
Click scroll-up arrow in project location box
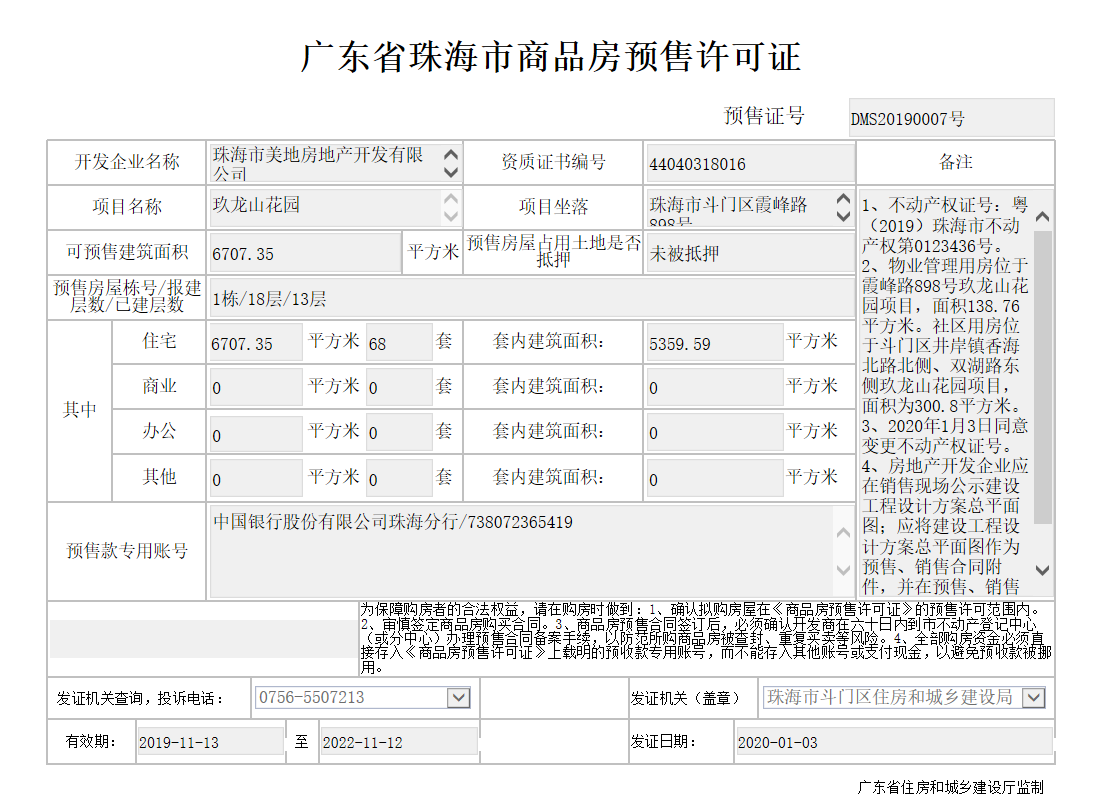[844, 199]
